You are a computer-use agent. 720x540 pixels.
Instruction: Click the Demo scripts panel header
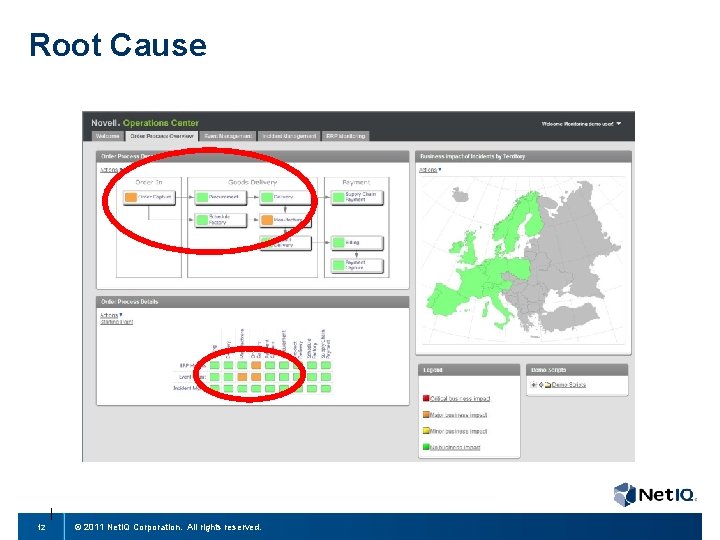tap(577, 370)
